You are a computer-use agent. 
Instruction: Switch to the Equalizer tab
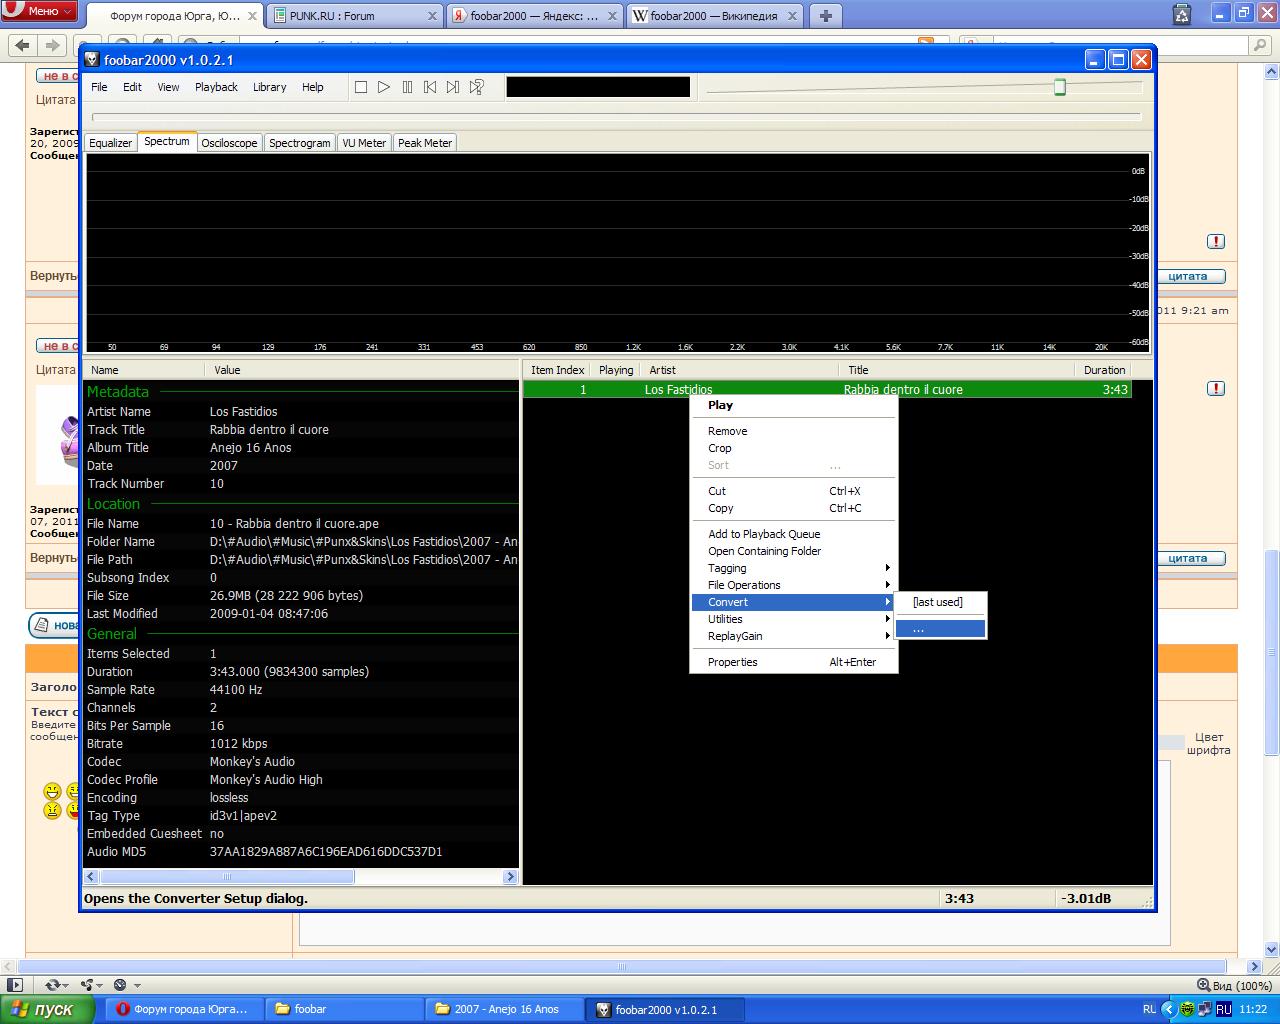[x=110, y=143]
